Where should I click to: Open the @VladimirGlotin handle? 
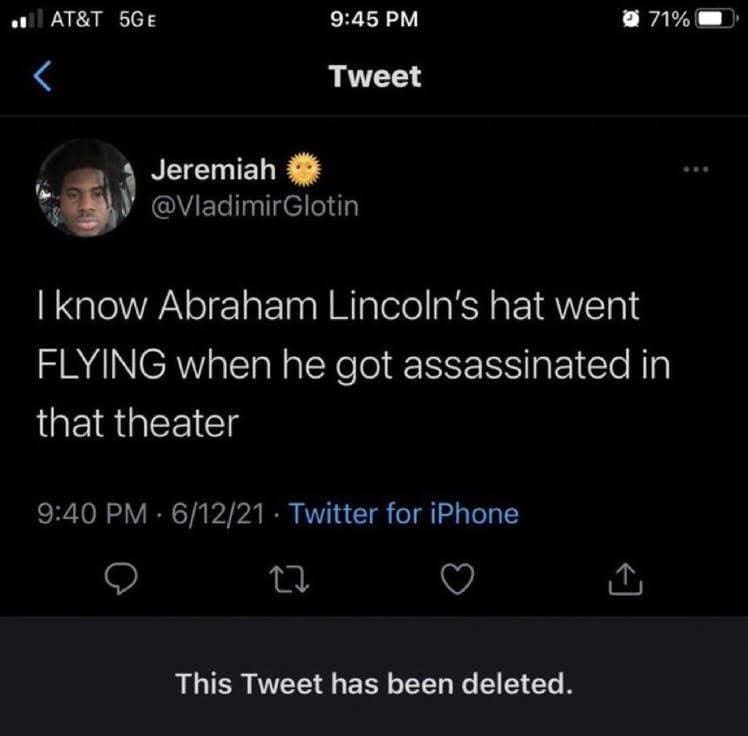coord(254,206)
